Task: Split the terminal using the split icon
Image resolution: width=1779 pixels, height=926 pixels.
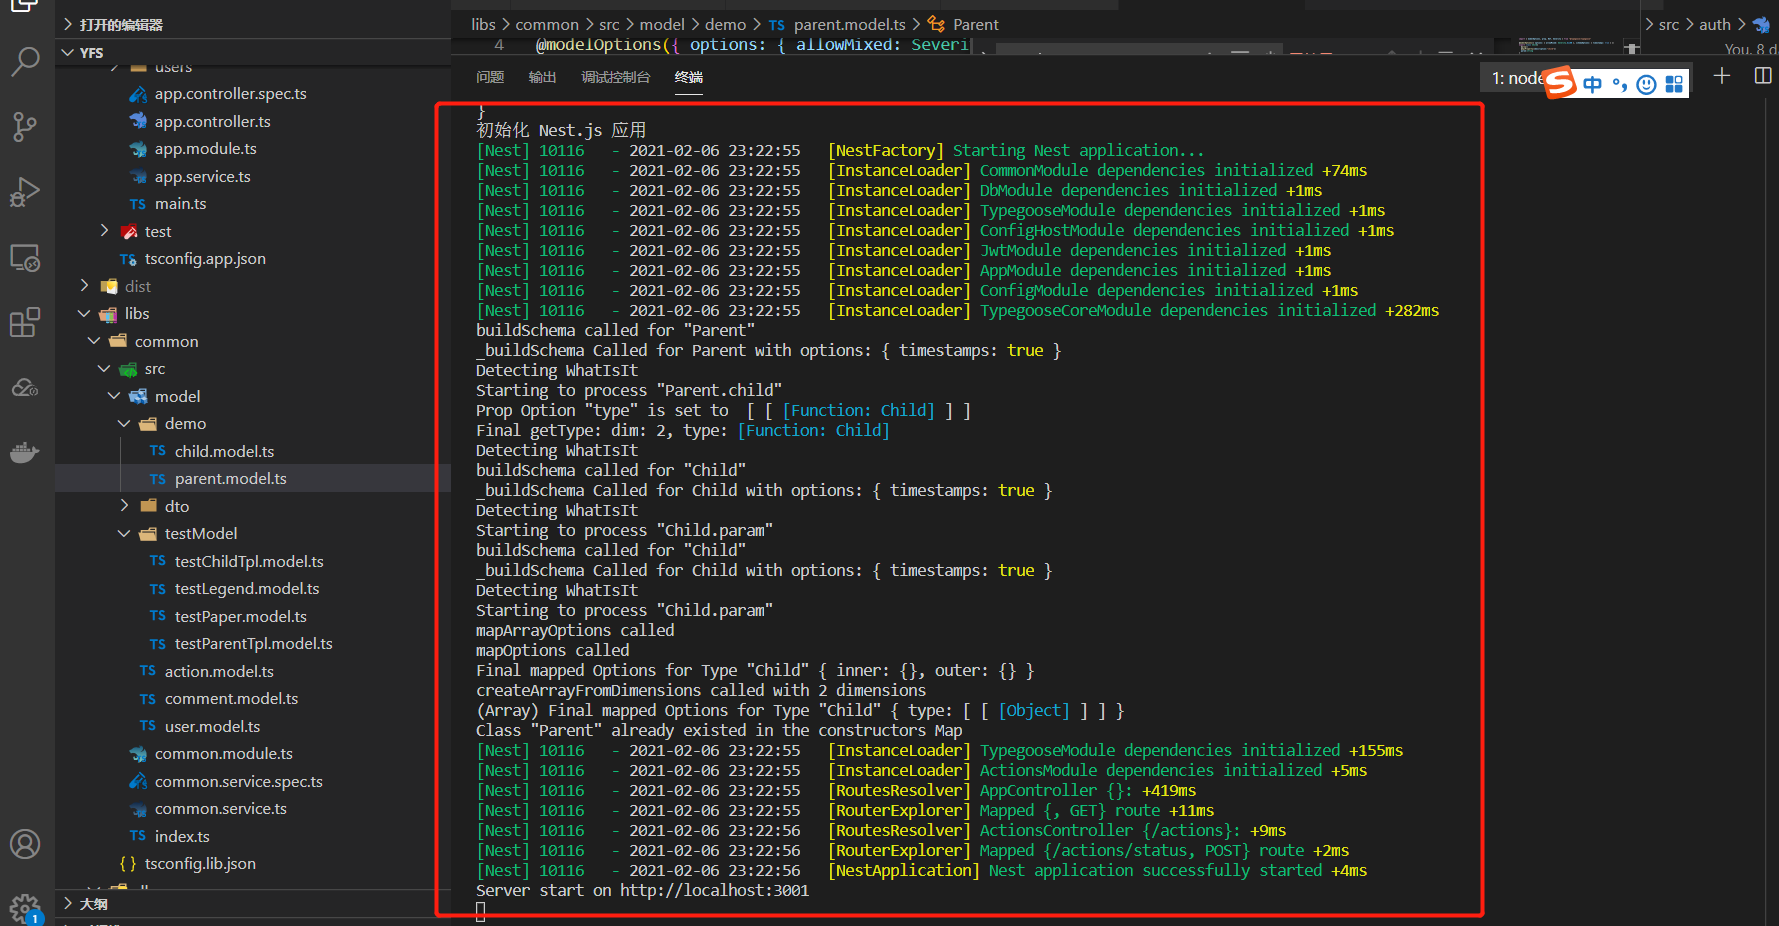Action: click(x=1763, y=75)
